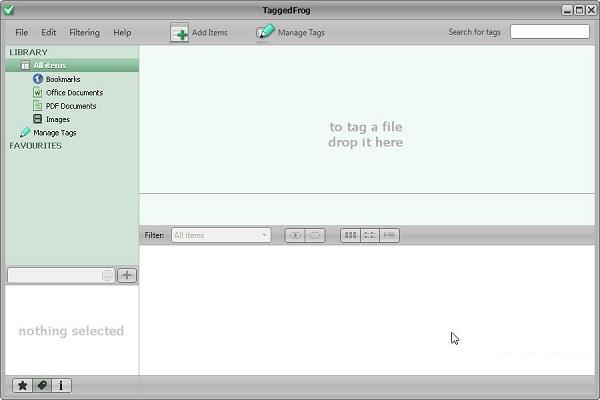The image size is (600, 400).
Task: Click the Search for tags field
Action: click(x=550, y=32)
